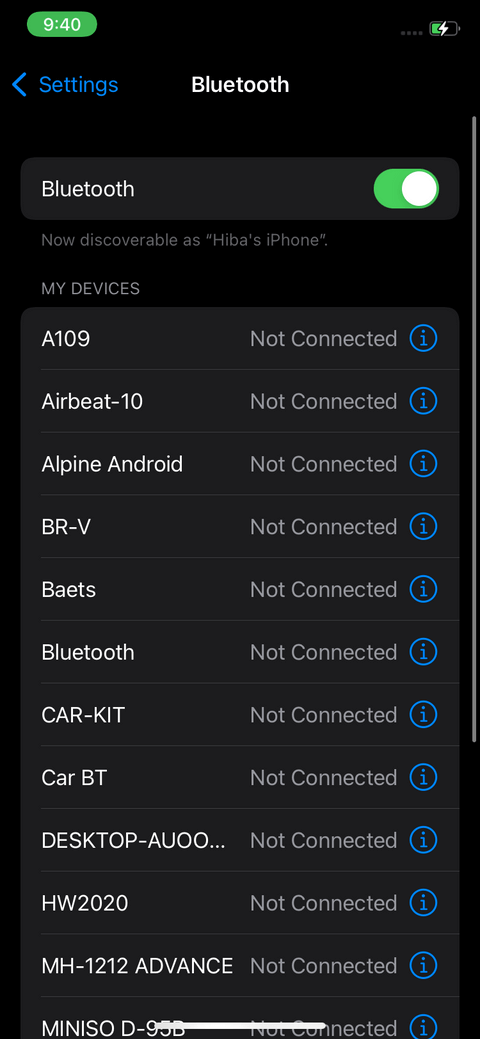Click the vertical scroll indicator
480x1039 pixels.
[x=473, y=429]
